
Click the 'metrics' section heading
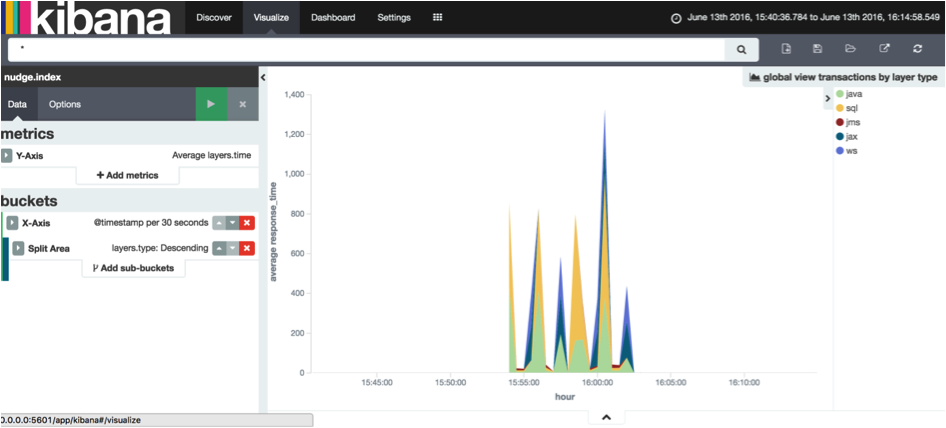(x=27, y=133)
